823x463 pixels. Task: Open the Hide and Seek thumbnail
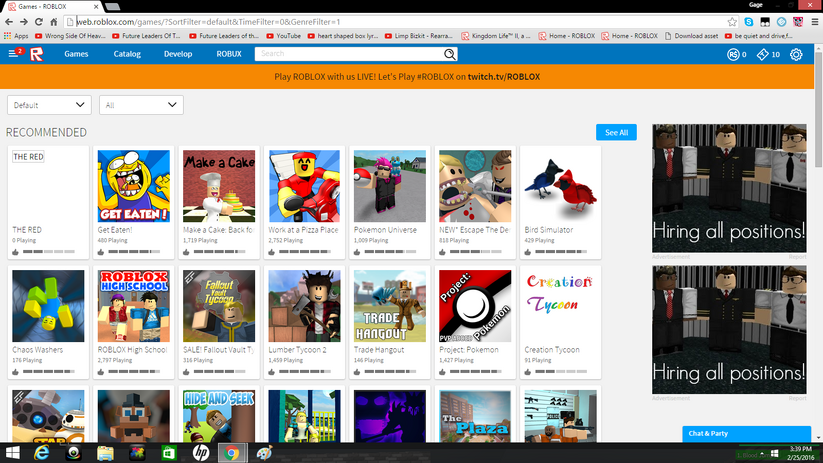[219, 416]
